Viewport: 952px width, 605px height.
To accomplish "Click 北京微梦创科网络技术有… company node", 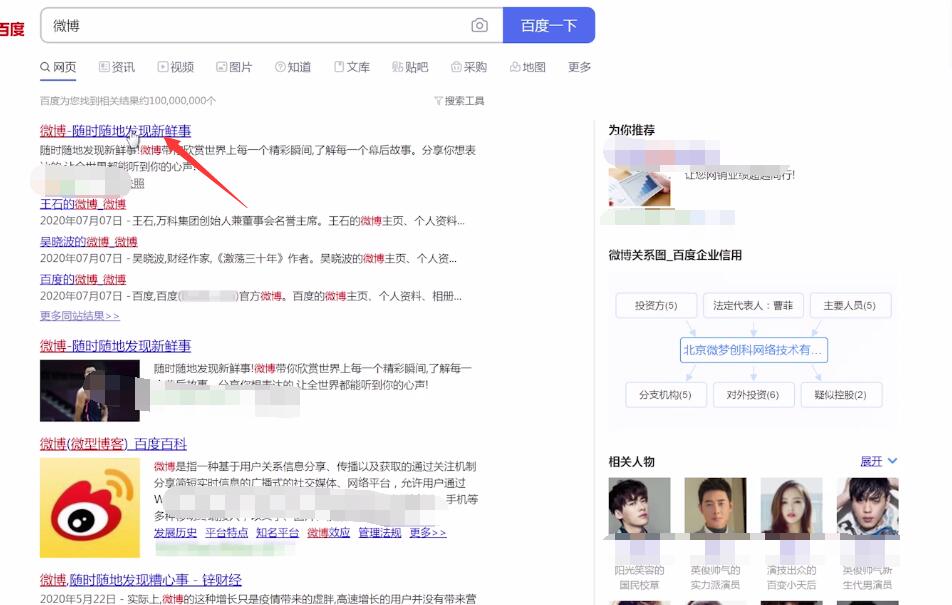I will [753, 350].
